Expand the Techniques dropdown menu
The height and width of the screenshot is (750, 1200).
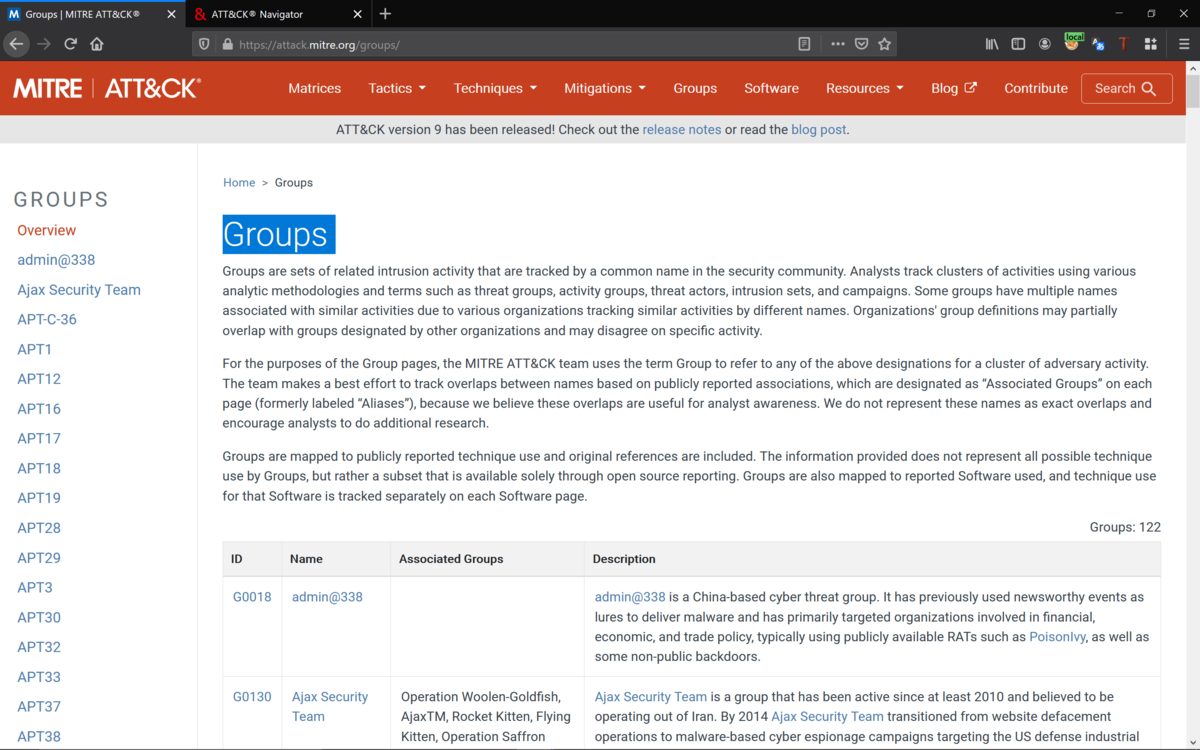[495, 88]
